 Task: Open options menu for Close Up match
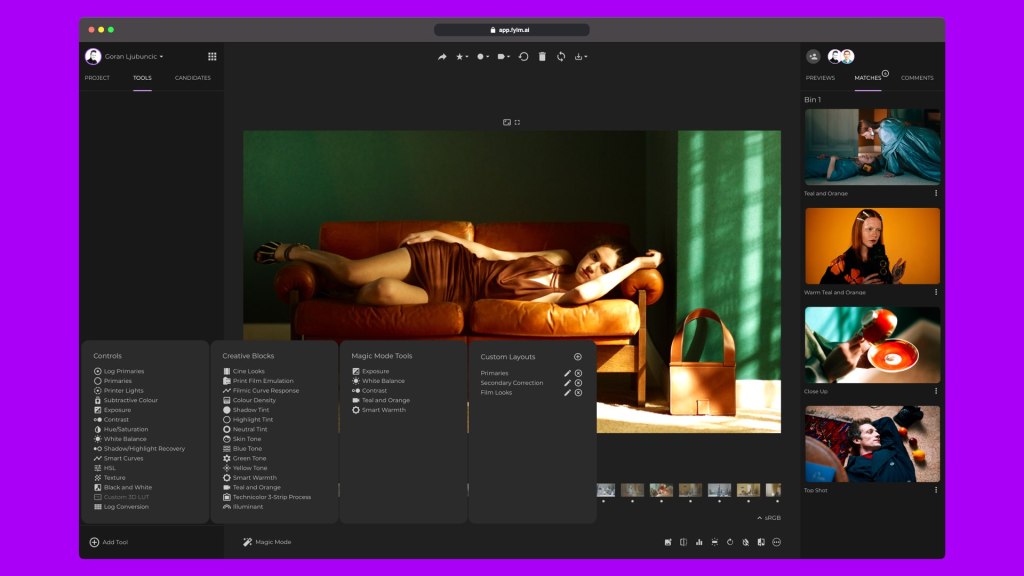click(936, 391)
